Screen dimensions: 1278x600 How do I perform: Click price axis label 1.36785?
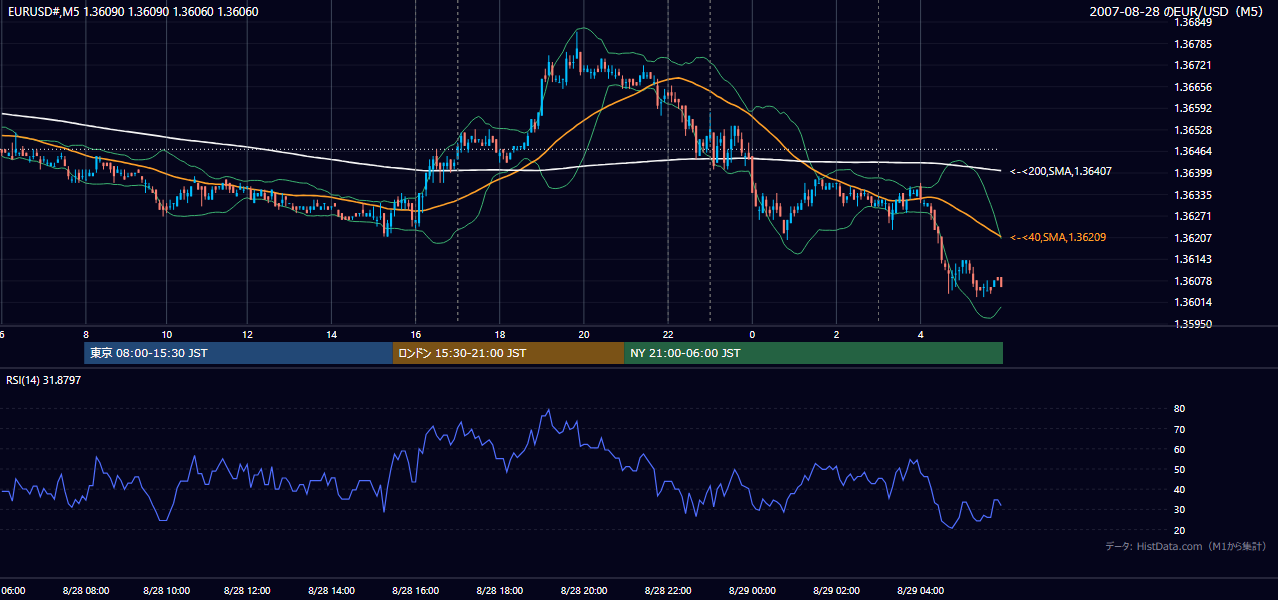point(1192,44)
